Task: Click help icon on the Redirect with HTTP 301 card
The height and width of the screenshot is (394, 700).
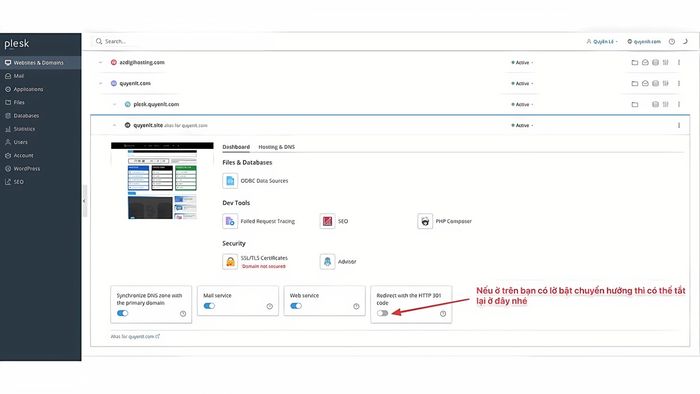Action: 443,314
